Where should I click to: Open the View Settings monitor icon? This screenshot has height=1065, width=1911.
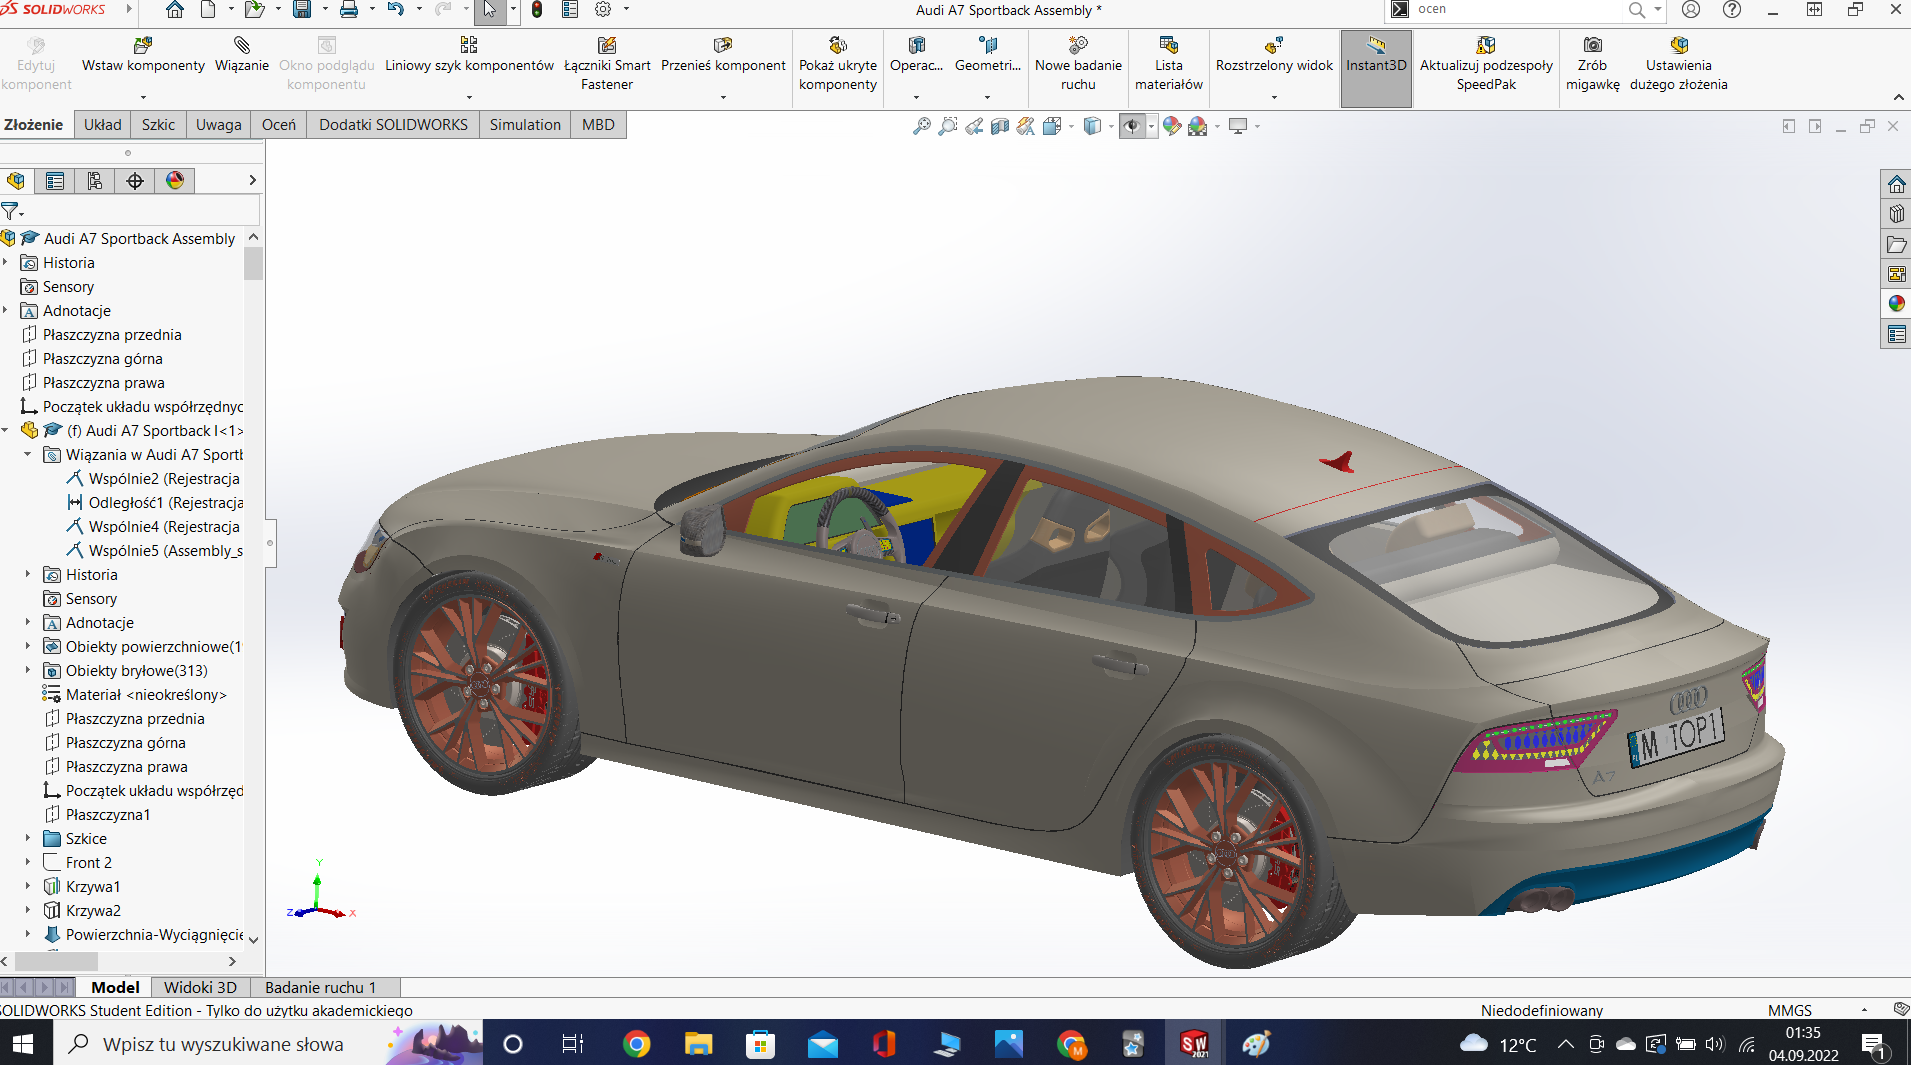point(1238,126)
